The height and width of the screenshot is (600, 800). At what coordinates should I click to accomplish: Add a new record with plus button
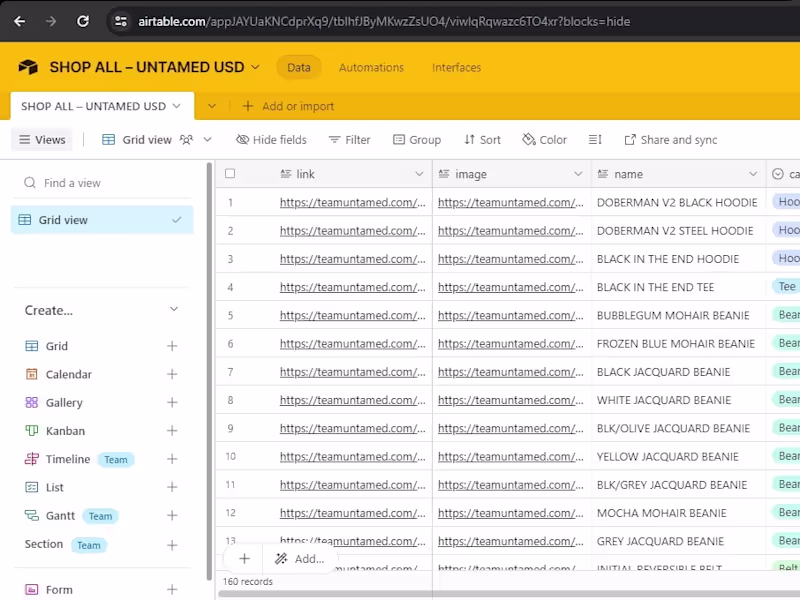pyautogui.click(x=244, y=559)
